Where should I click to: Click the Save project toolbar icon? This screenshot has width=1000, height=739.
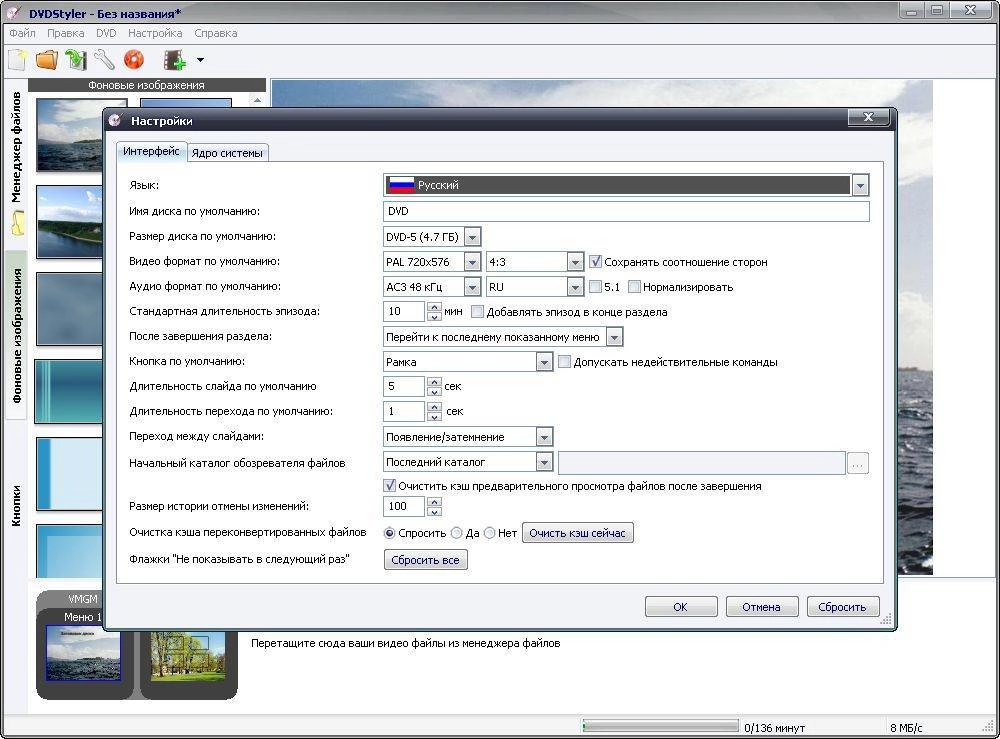click(x=76, y=60)
